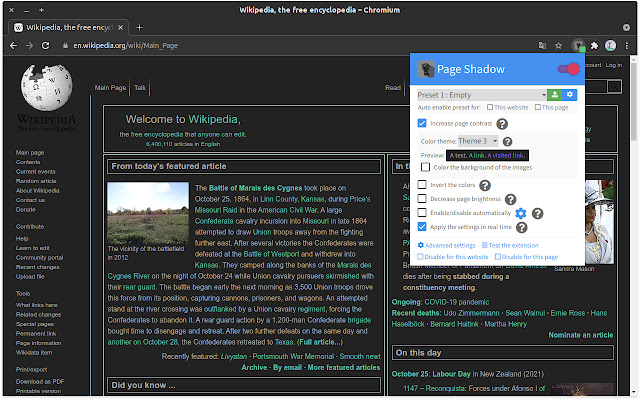The height and width of the screenshot is (400, 640).
Task: Check auto enable preset for This website
Action: click(490, 107)
